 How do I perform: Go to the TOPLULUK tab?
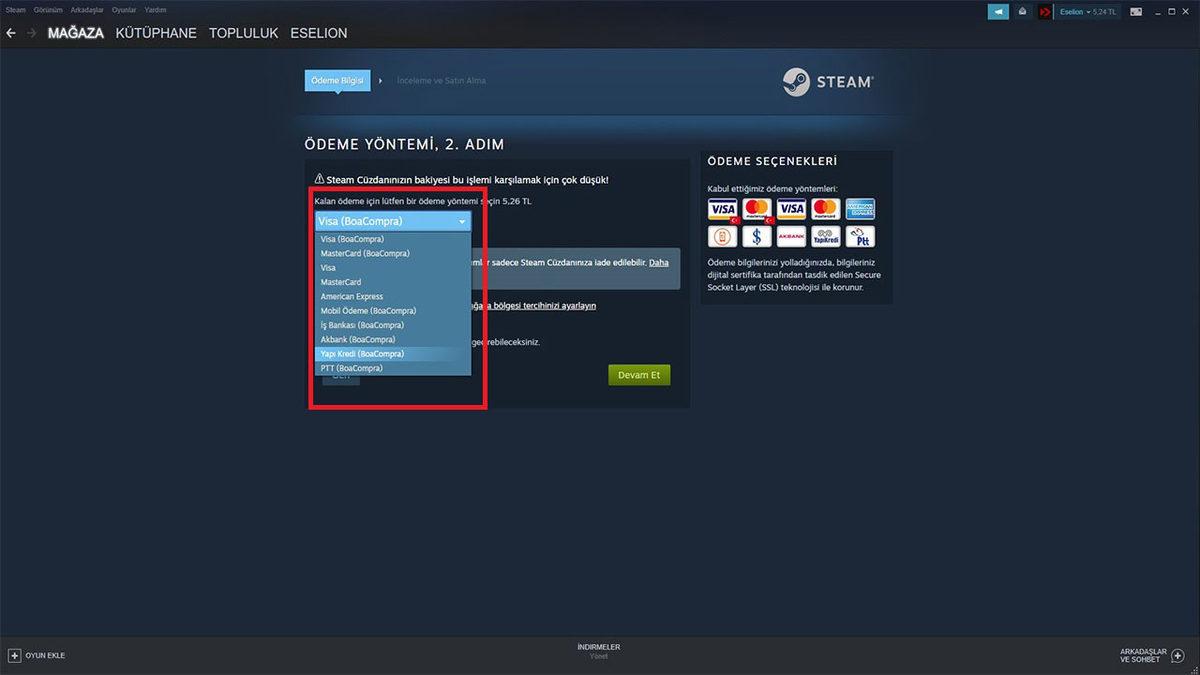click(243, 33)
